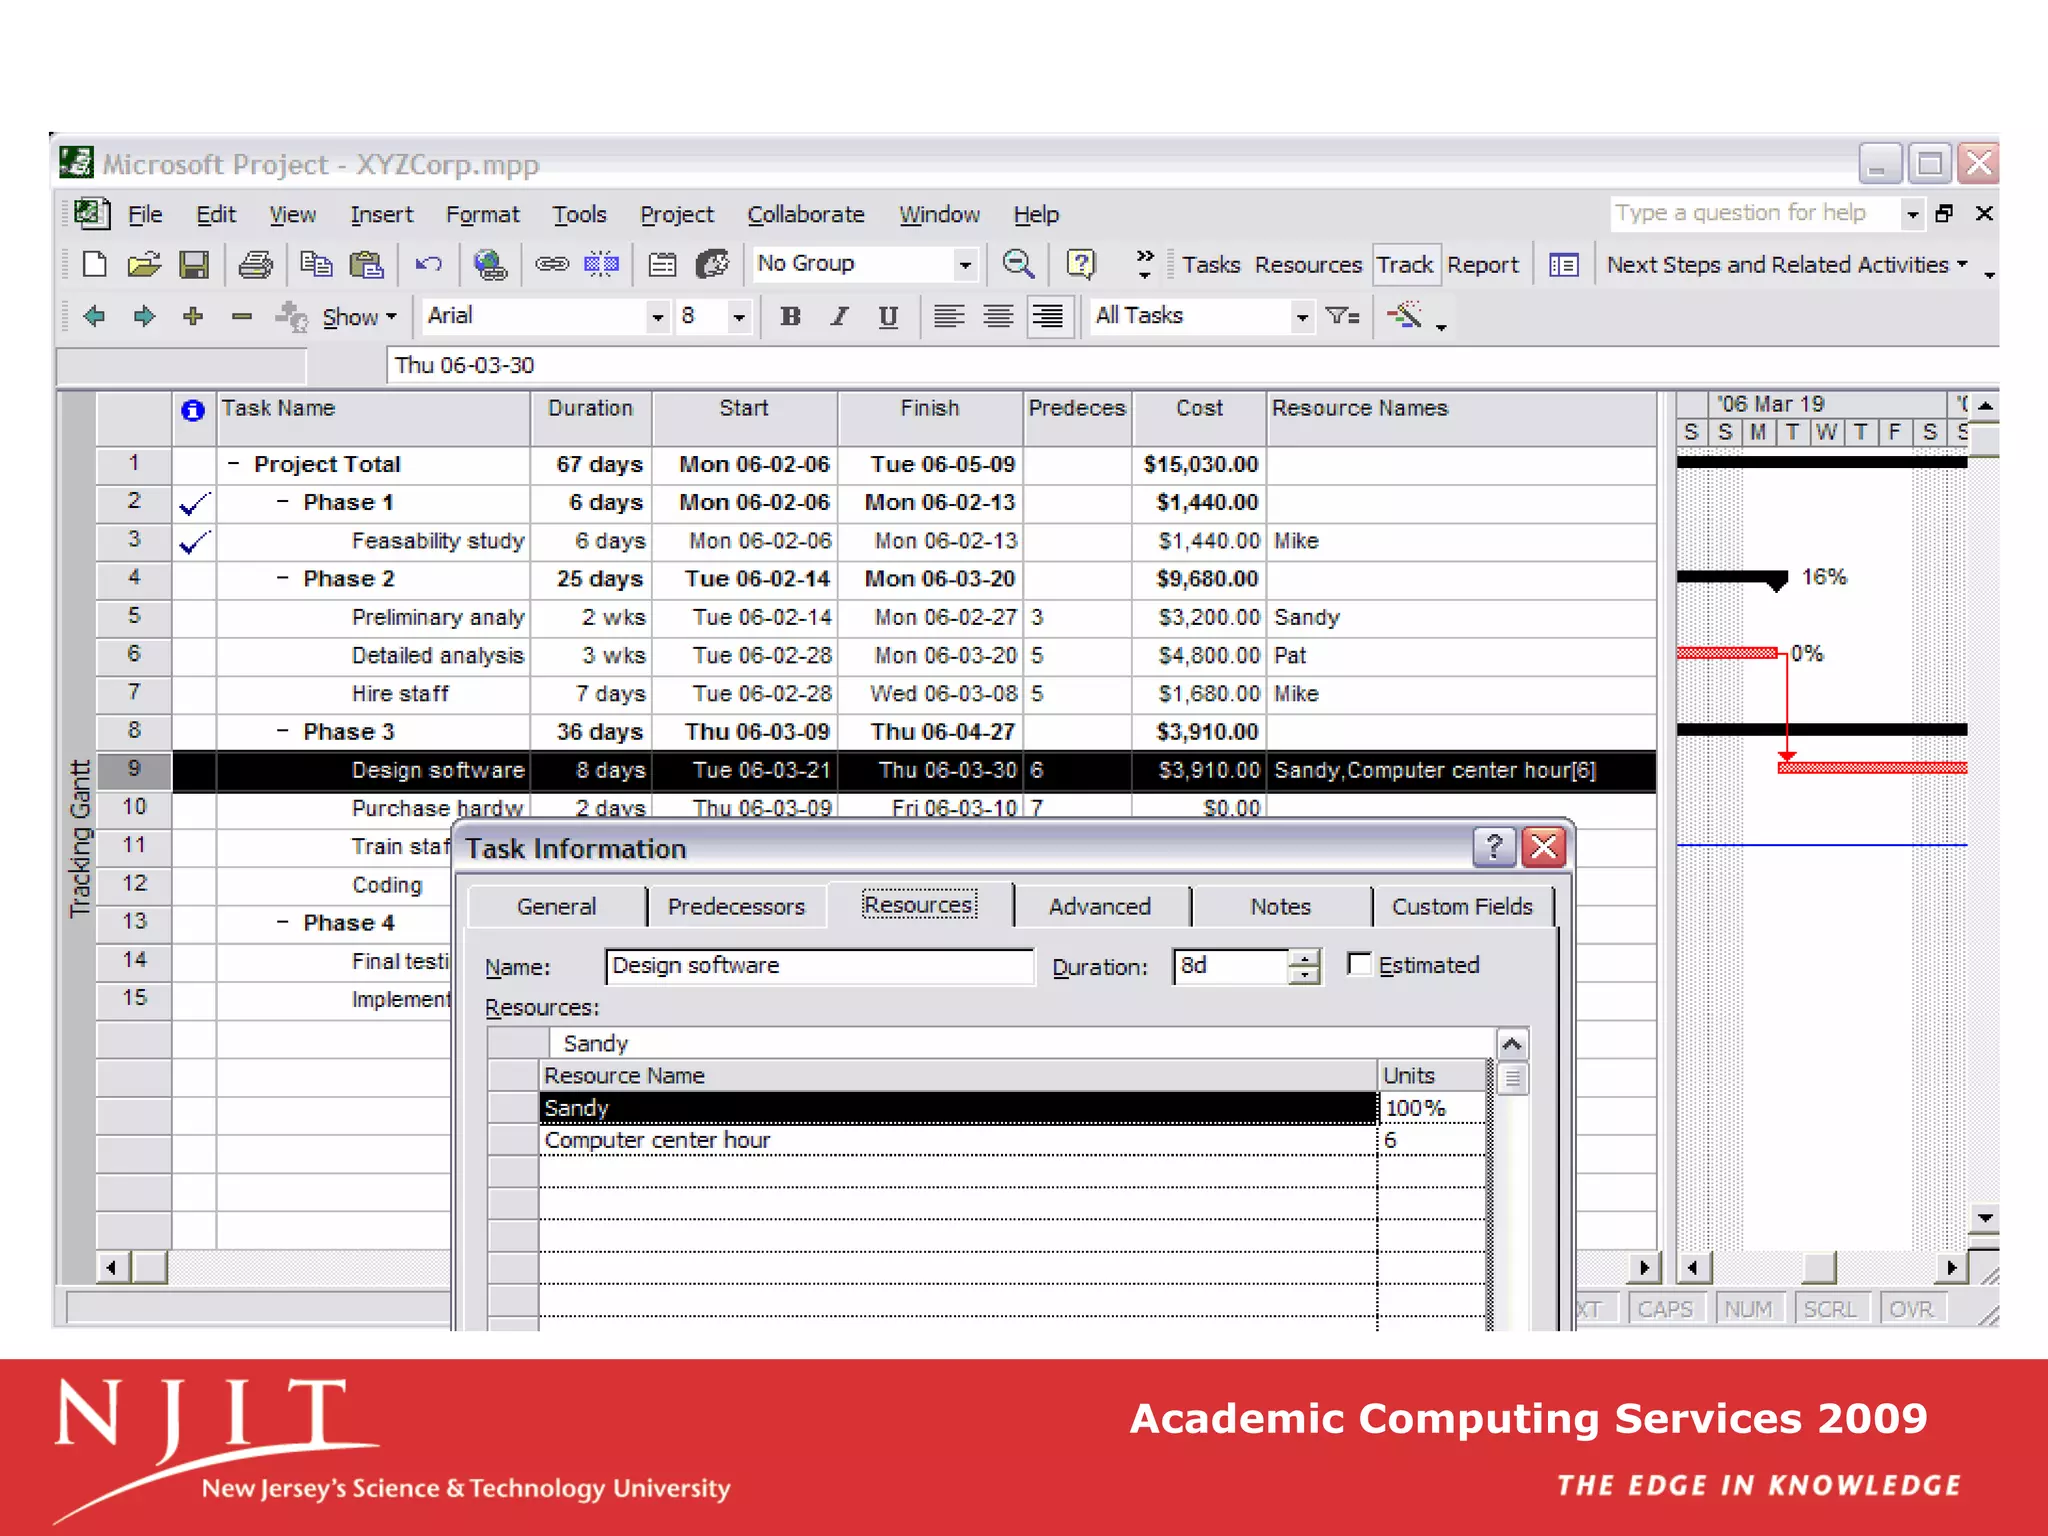This screenshot has width=2048, height=1536.
Task: Click the Center alignment icon
Action: click(x=997, y=317)
